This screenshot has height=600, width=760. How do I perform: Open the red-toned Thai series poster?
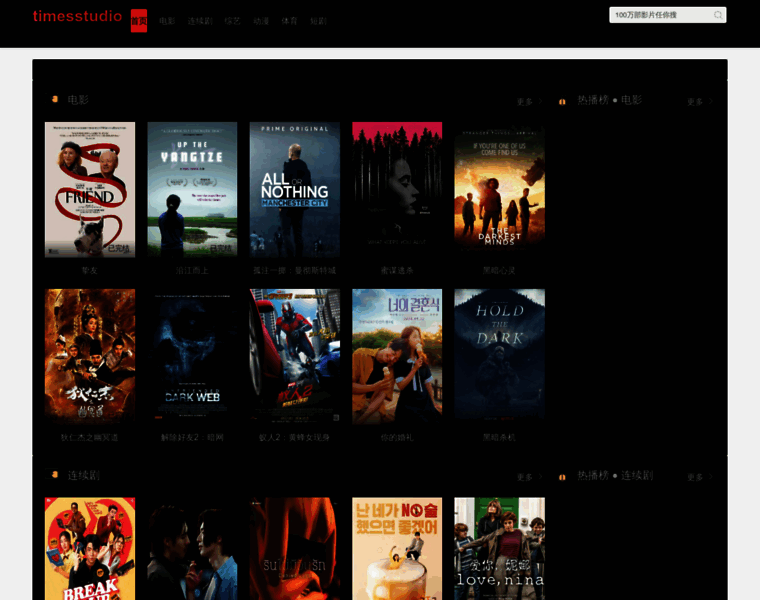point(295,549)
